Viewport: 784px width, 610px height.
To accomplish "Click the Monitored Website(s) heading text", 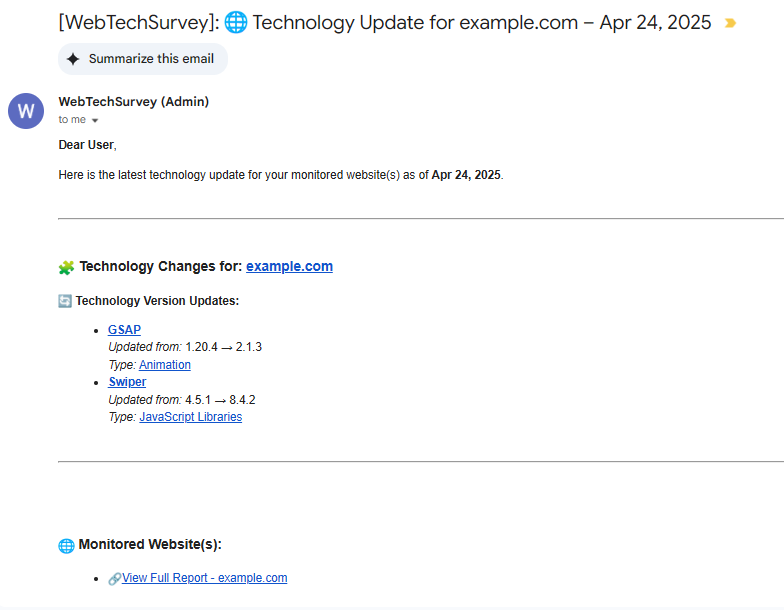I will point(150,545).
